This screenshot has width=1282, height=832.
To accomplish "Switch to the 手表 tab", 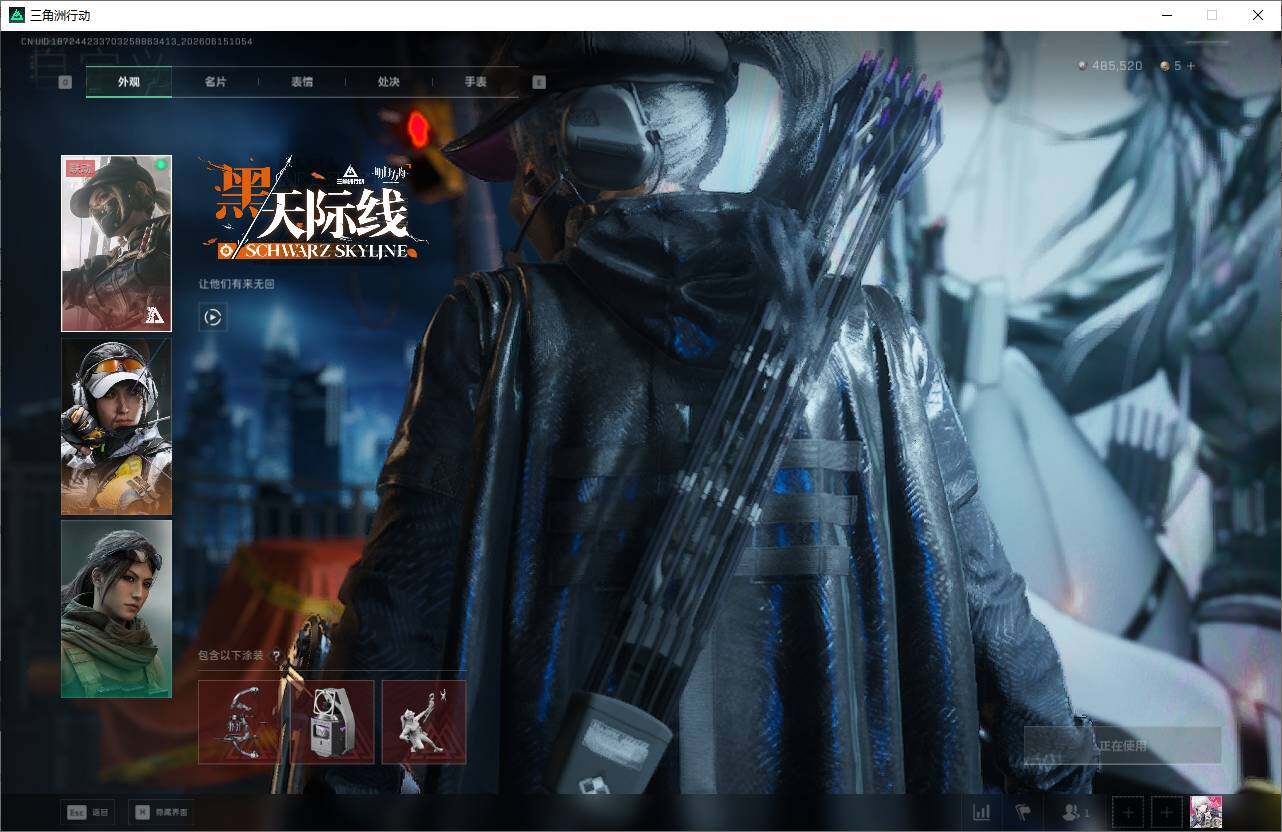I will 475,82.
